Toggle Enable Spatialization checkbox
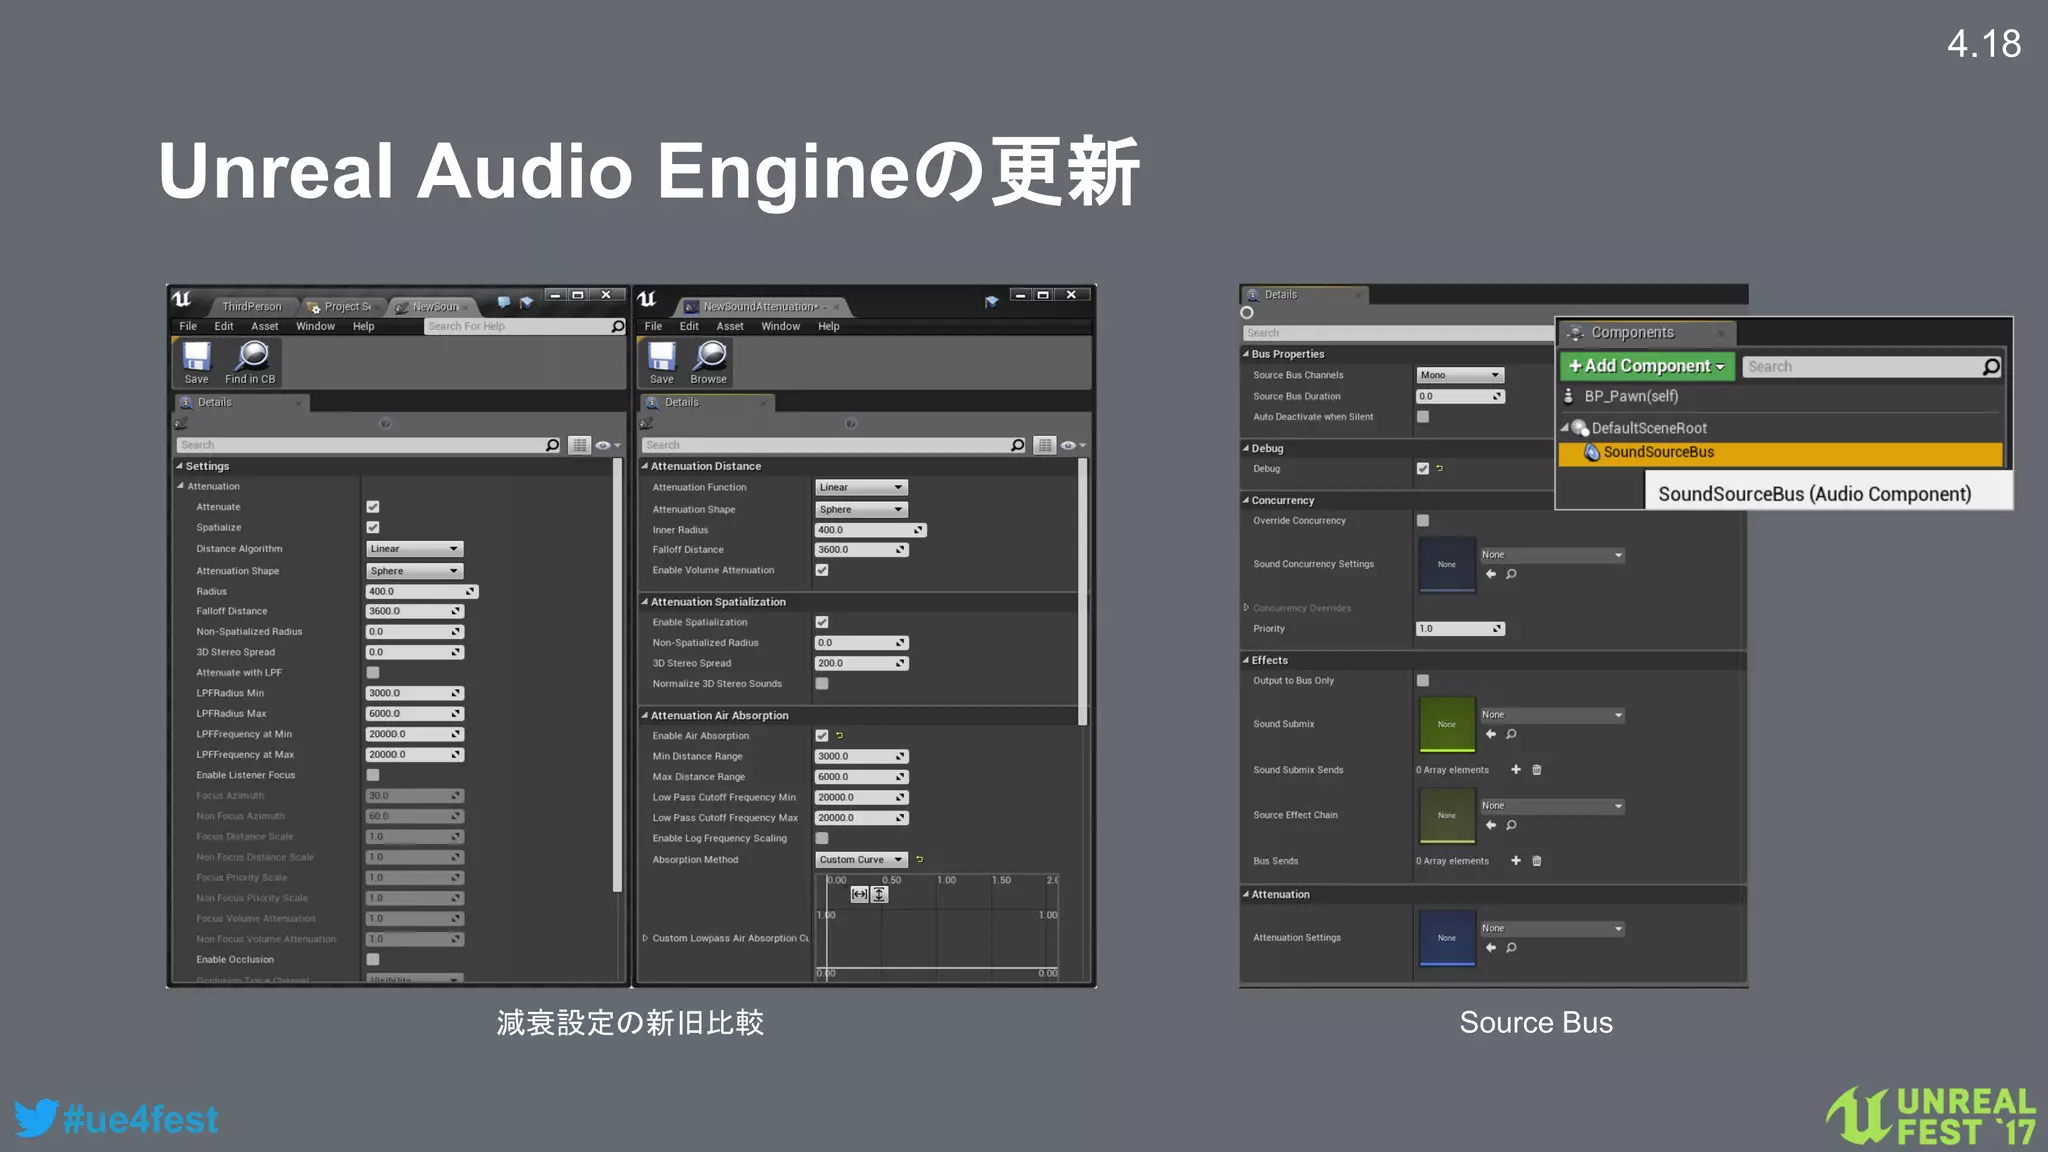Viewport: 2048px width, 1152px height. 822,622
